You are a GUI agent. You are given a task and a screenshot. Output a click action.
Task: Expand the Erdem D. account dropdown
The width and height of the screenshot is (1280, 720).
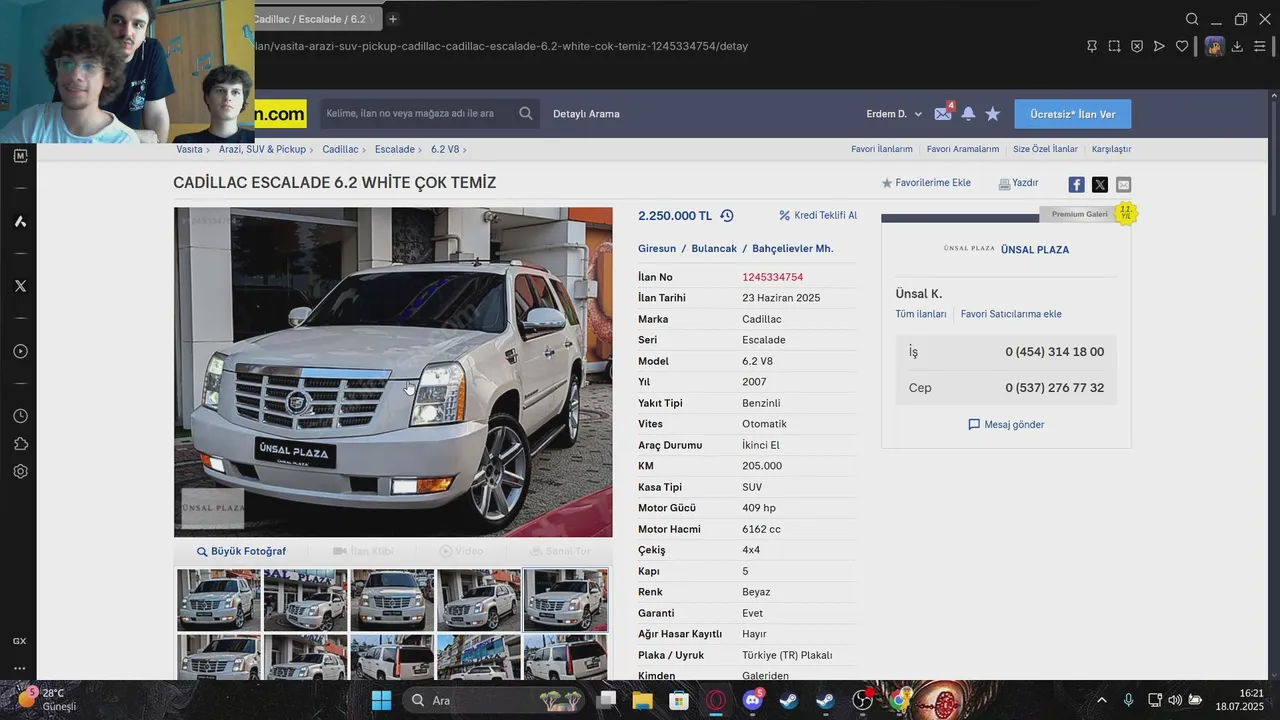point(894,114)
